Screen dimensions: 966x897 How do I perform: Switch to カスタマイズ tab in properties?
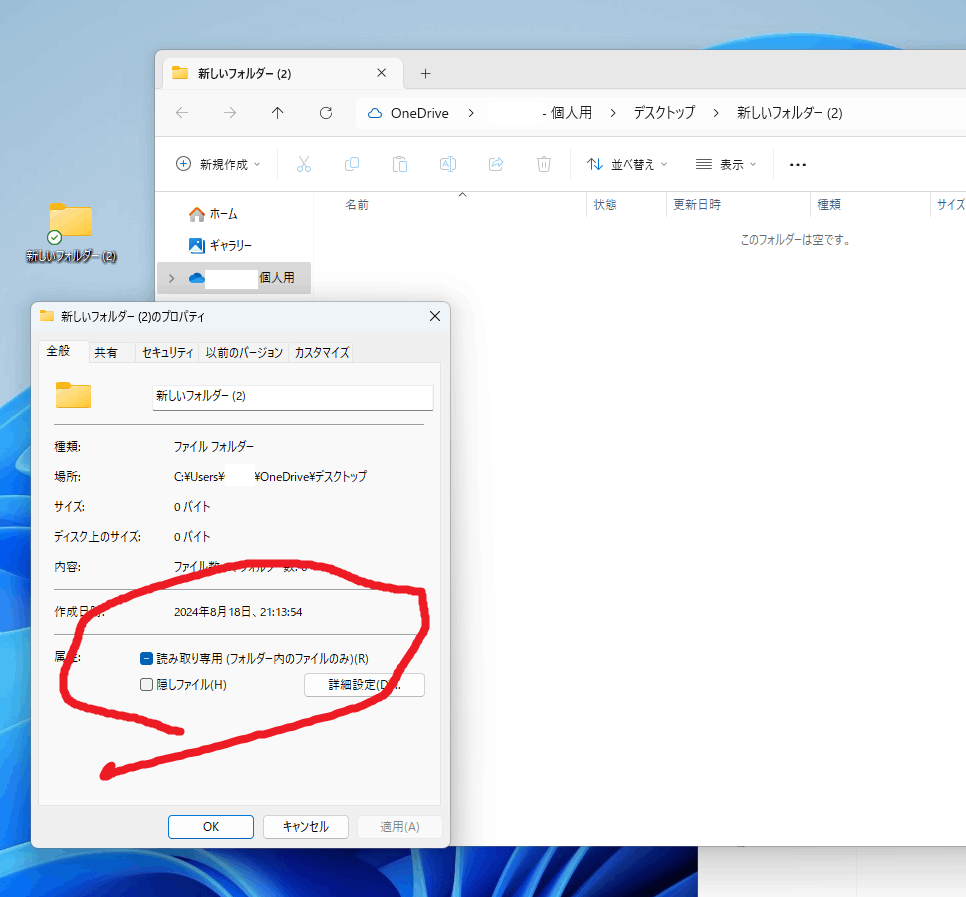pyautogui.click(x=322, y=352)
